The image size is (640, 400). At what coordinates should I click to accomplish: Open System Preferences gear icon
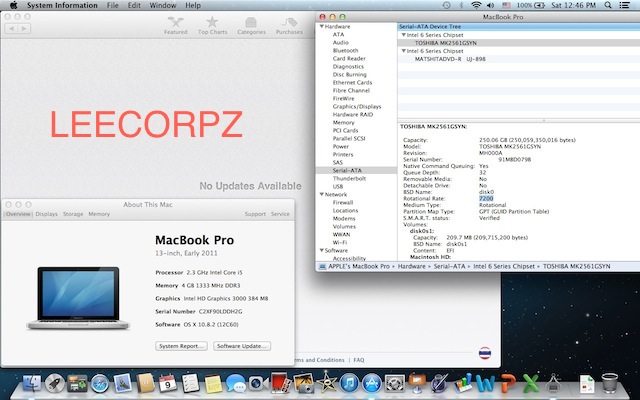(x=395, y=384)
